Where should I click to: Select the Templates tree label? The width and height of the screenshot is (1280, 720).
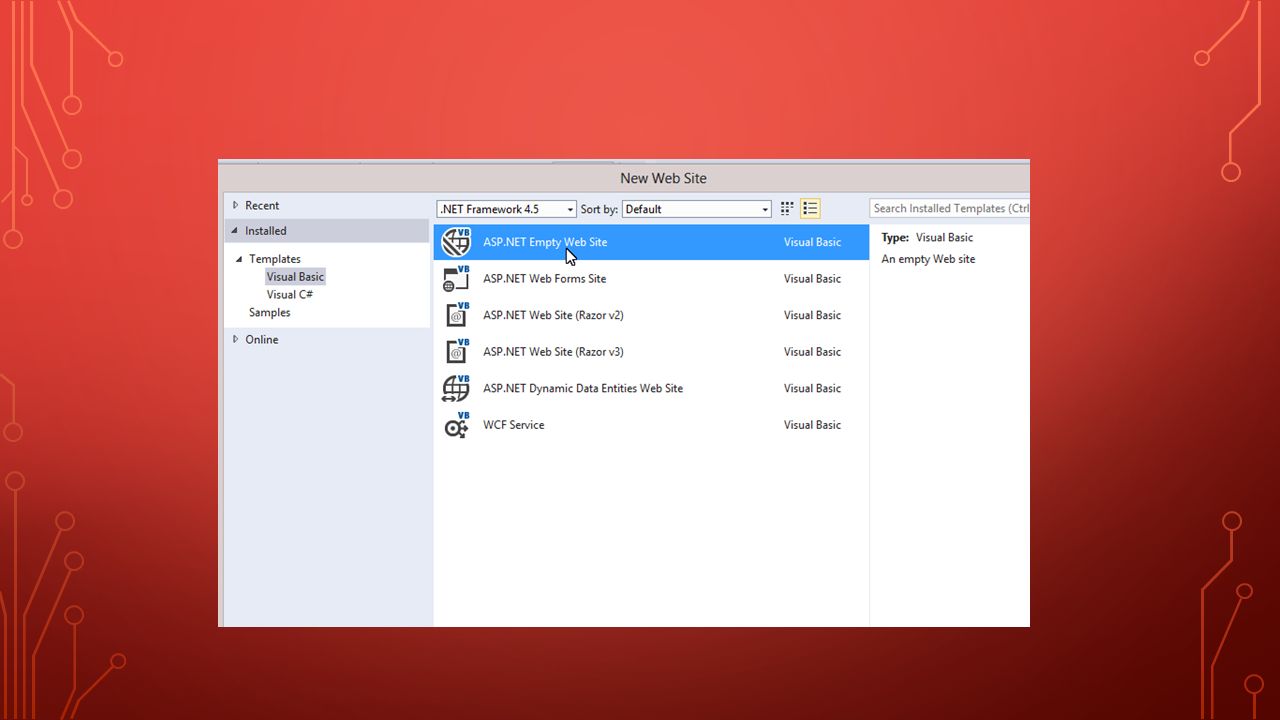click(x=275, y=259)
